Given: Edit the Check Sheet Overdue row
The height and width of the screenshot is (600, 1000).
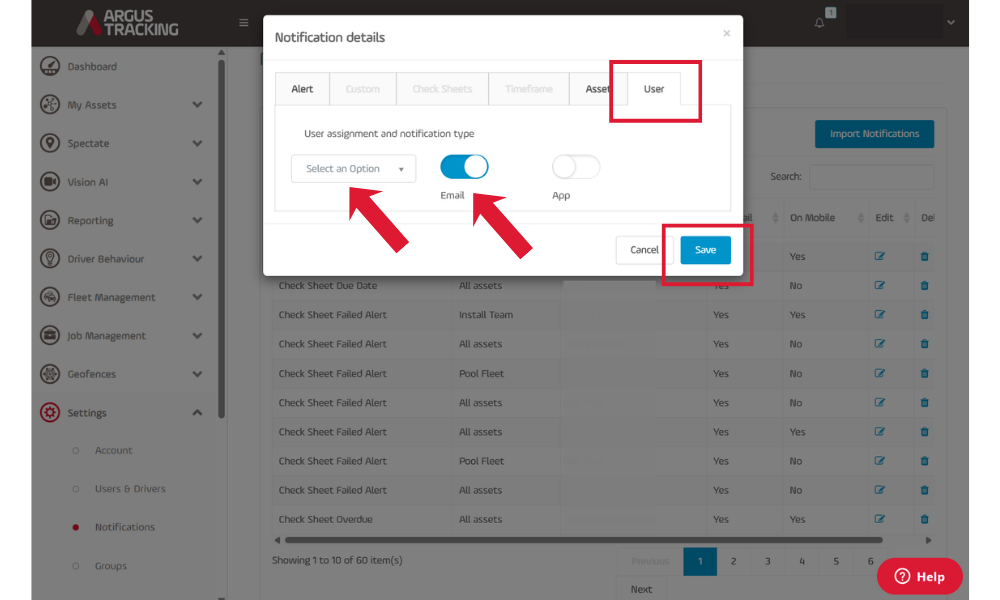Looking at the screenshot, I should pos(879,519).
